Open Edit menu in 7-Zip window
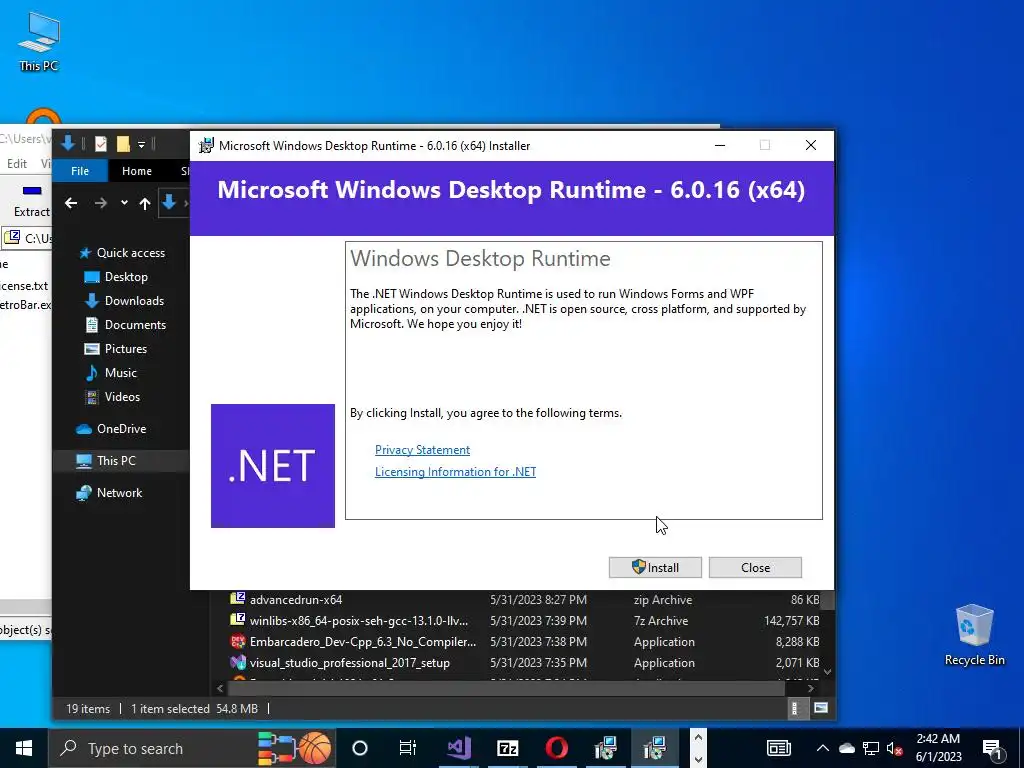The image size is (1024, 768). (17, 163)
